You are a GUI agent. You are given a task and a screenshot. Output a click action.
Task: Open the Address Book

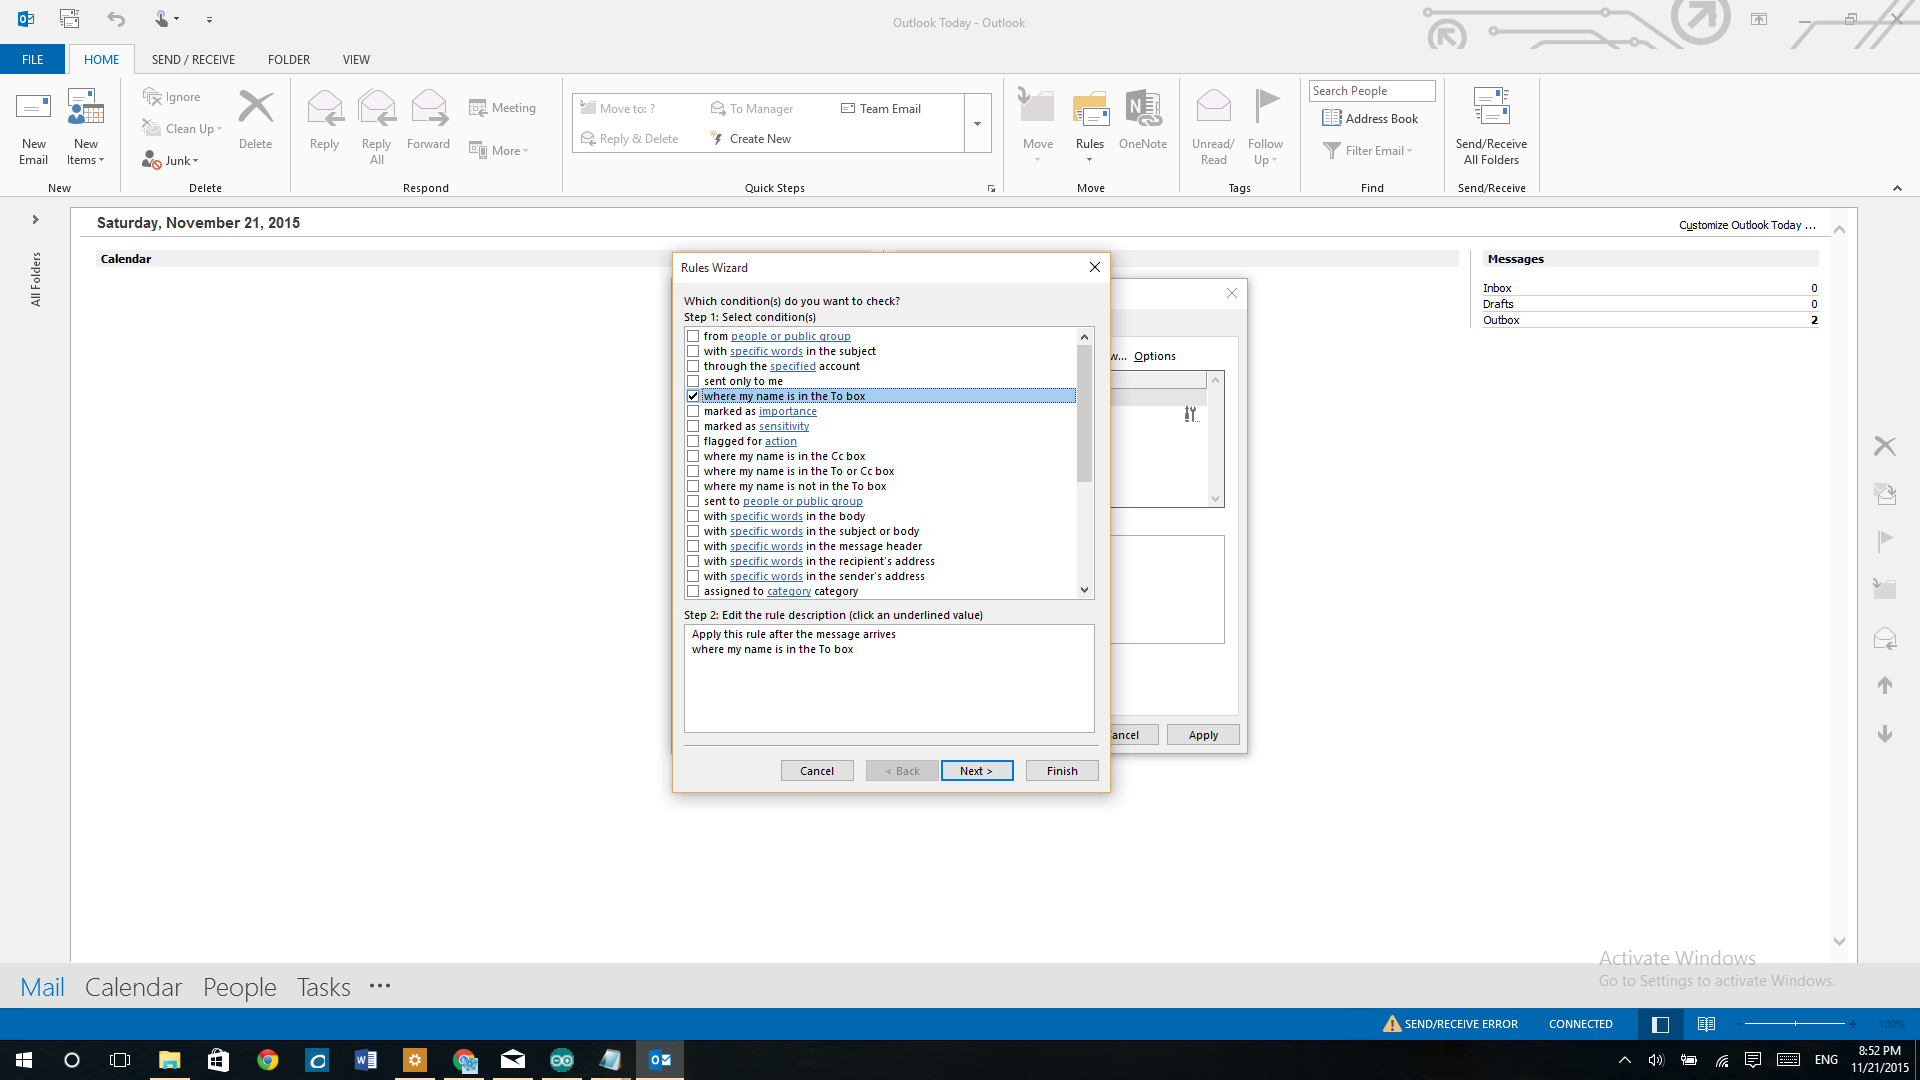coord(1370,118)
